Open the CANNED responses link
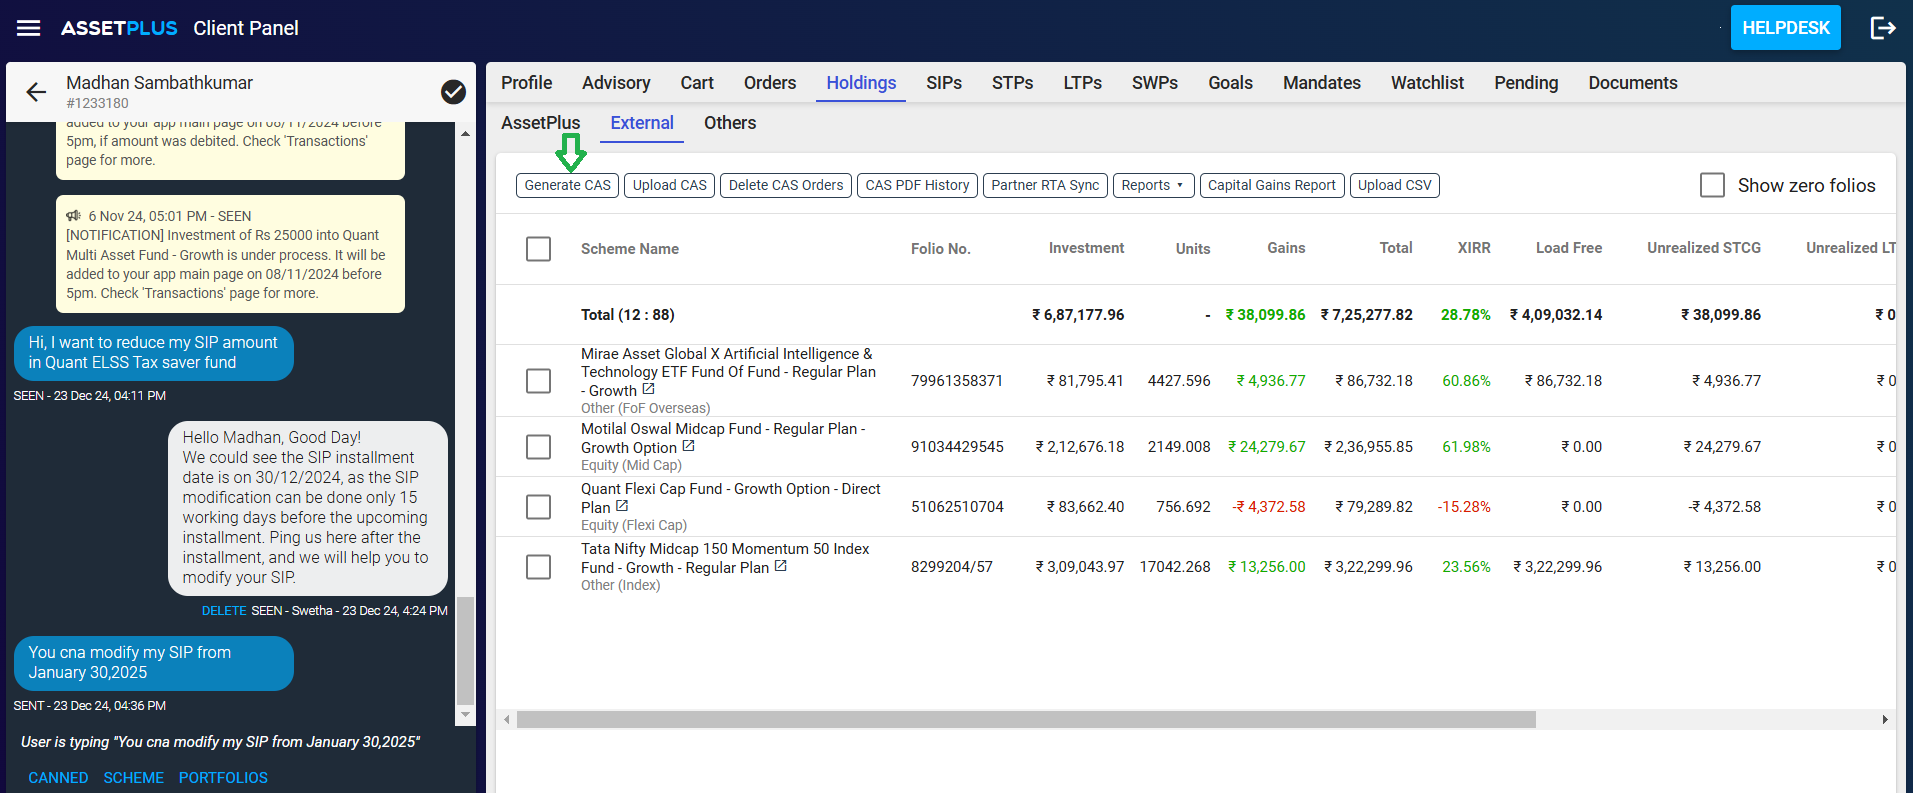This screenshot has height=793, width=1913. pyautogui.click(x=58, y=778)
